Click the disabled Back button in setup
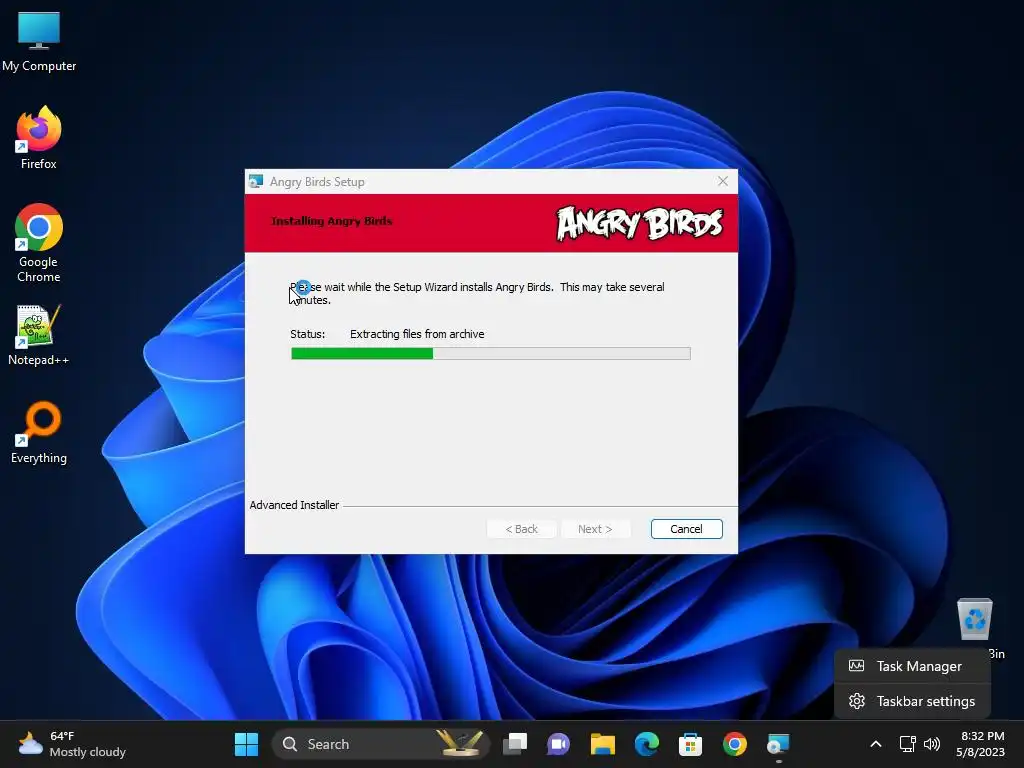This screenshot has width=1024, height=768. pyautogui.click(x=521, y=529)
